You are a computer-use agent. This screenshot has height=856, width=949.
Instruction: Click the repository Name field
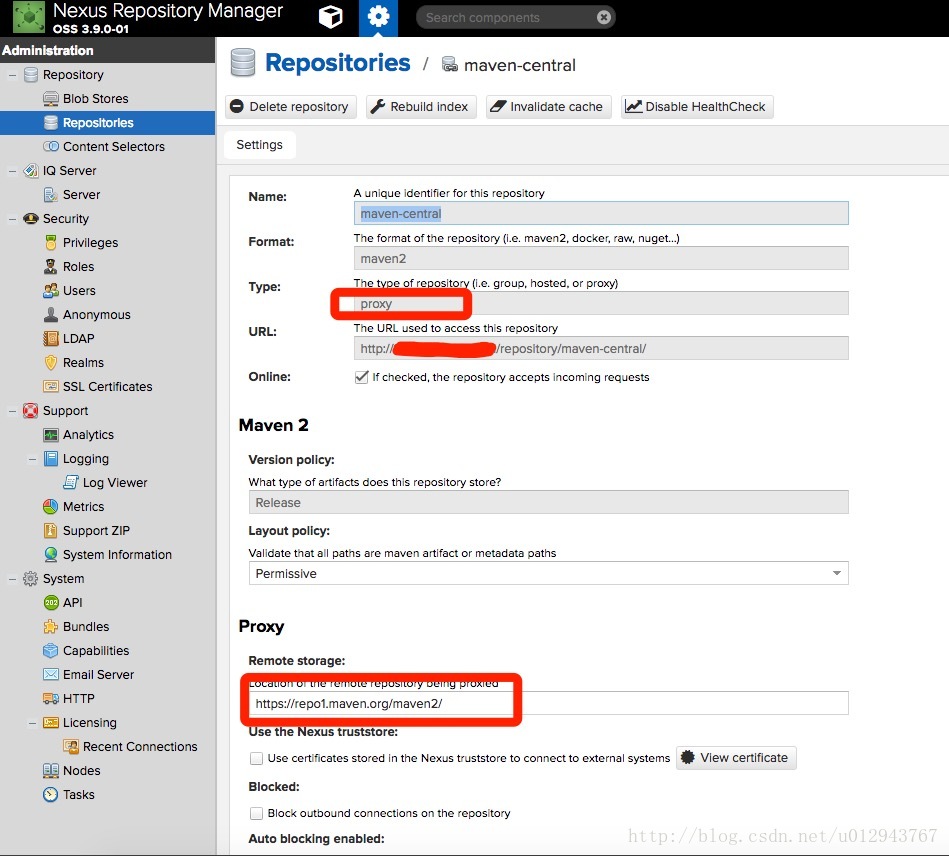point(601,213)
